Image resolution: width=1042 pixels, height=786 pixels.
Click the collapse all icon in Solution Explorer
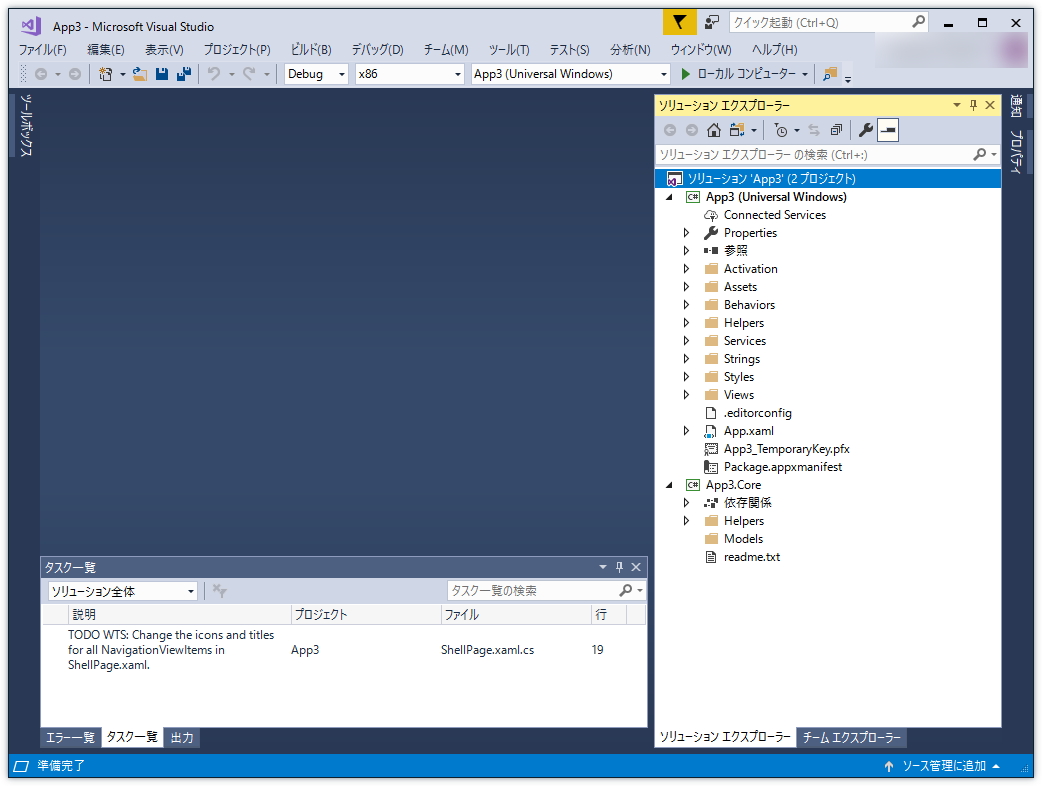point(837,130)
